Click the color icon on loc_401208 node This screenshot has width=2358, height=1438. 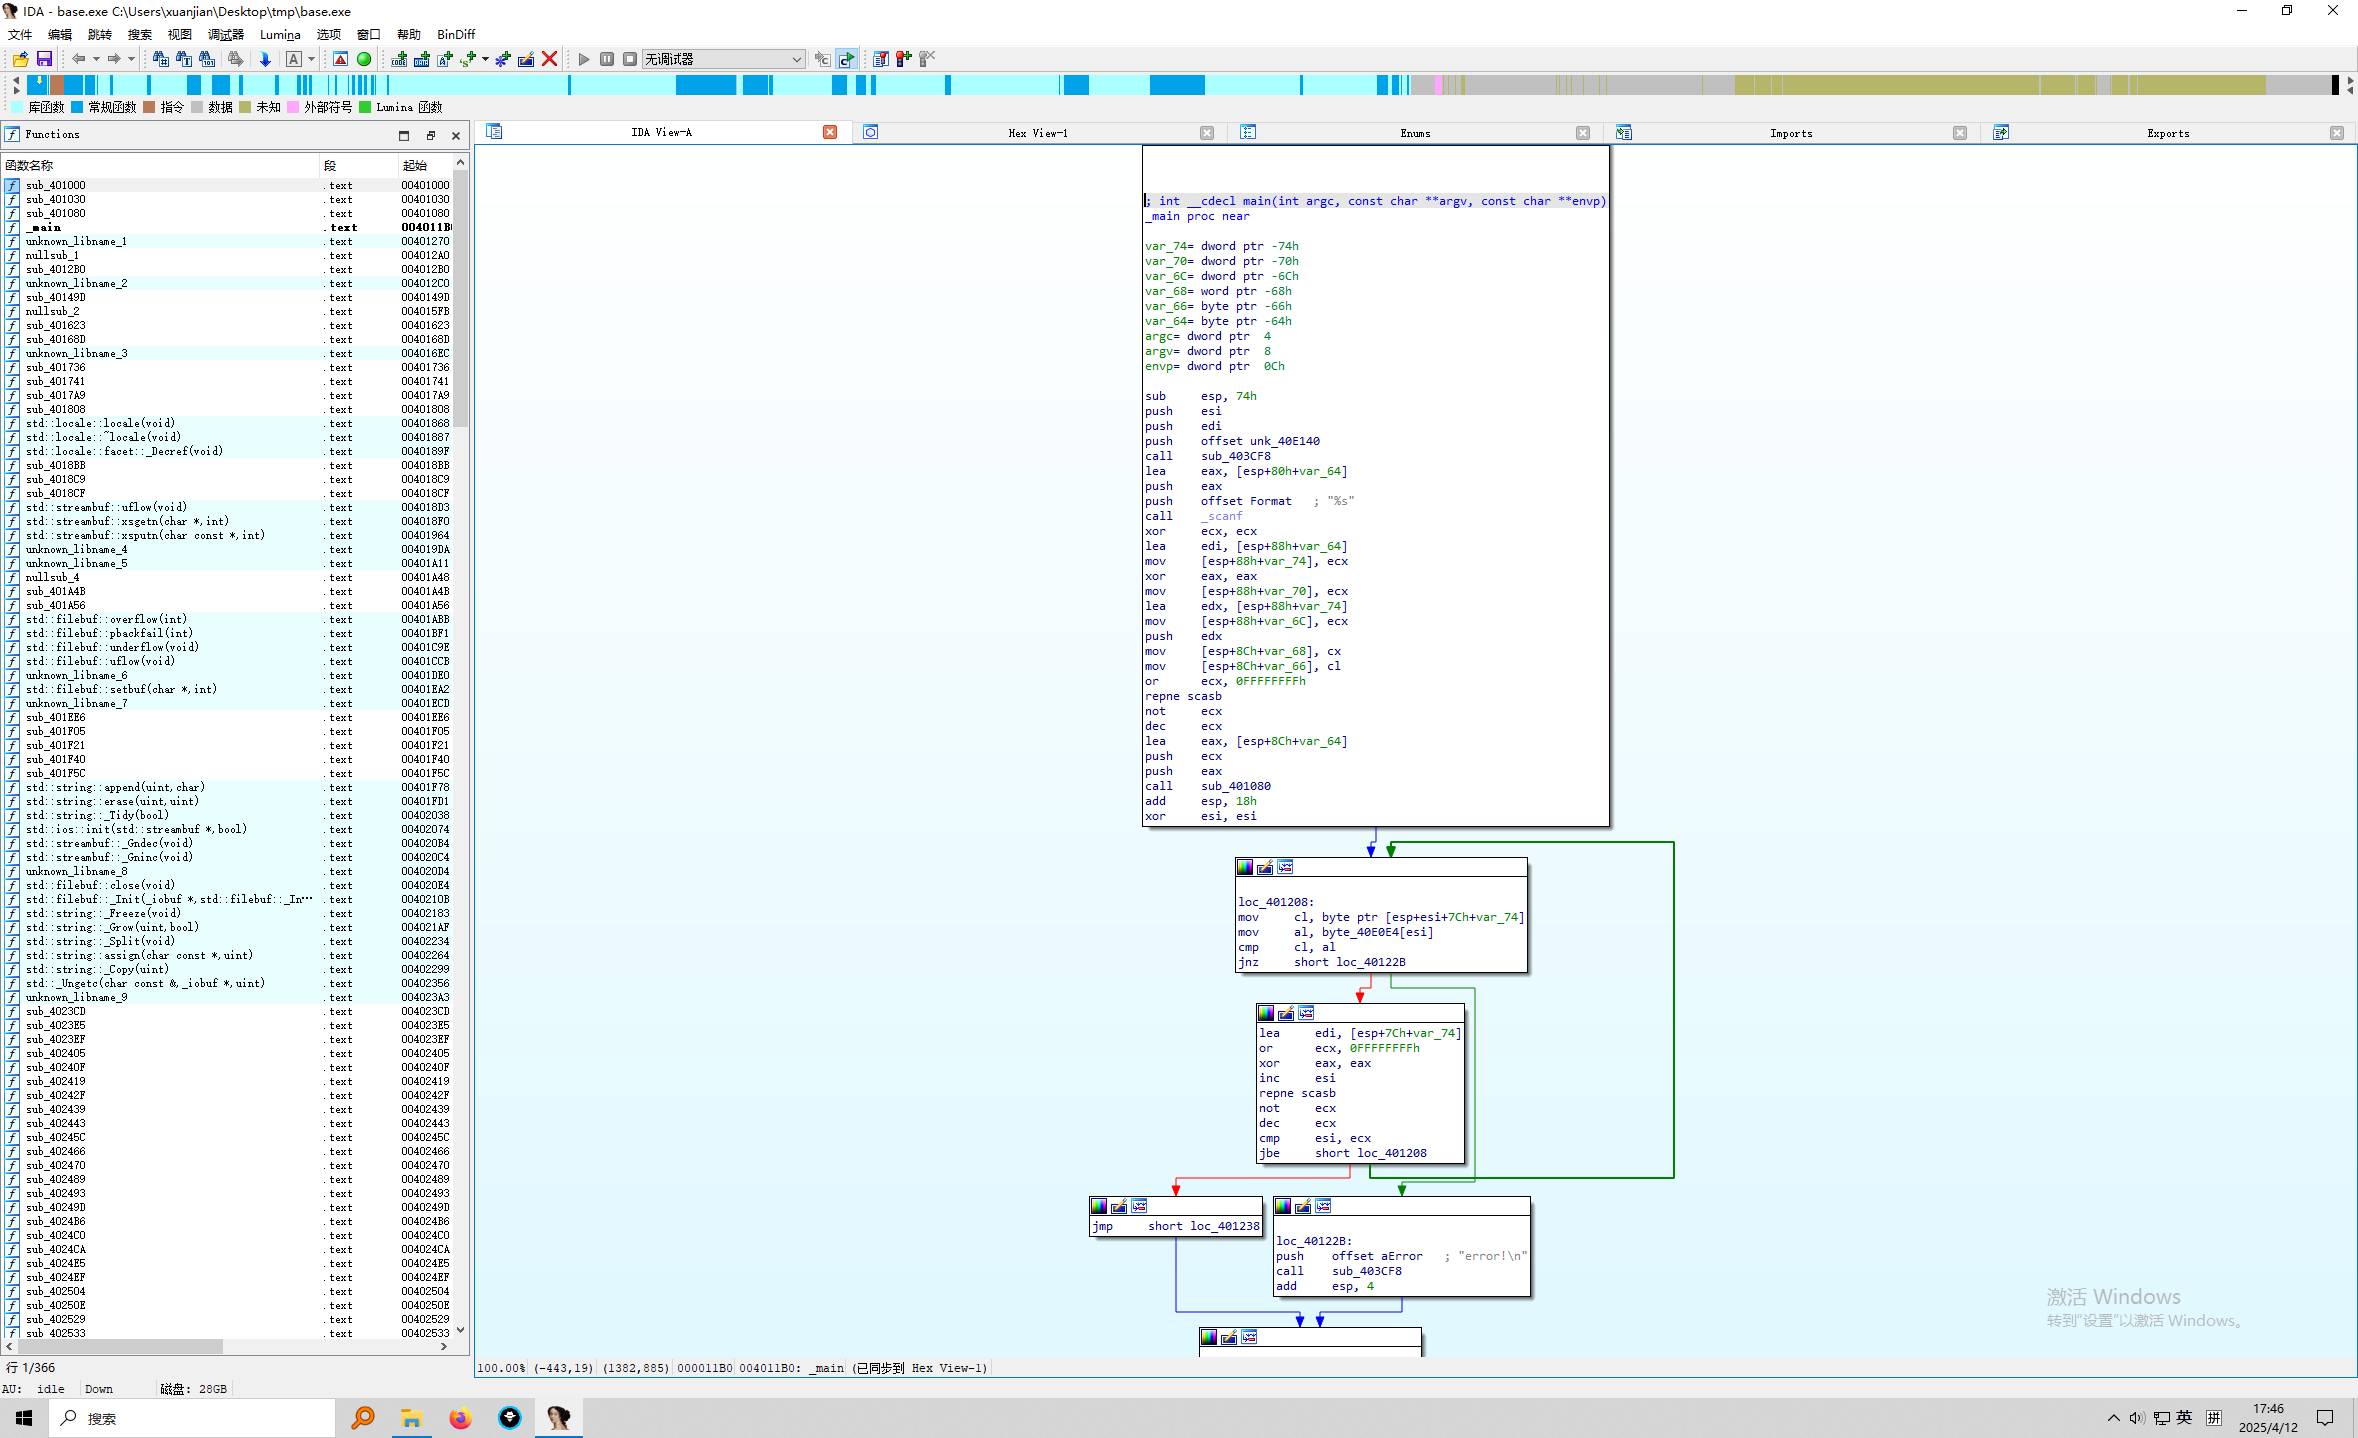click(1245, 867)
